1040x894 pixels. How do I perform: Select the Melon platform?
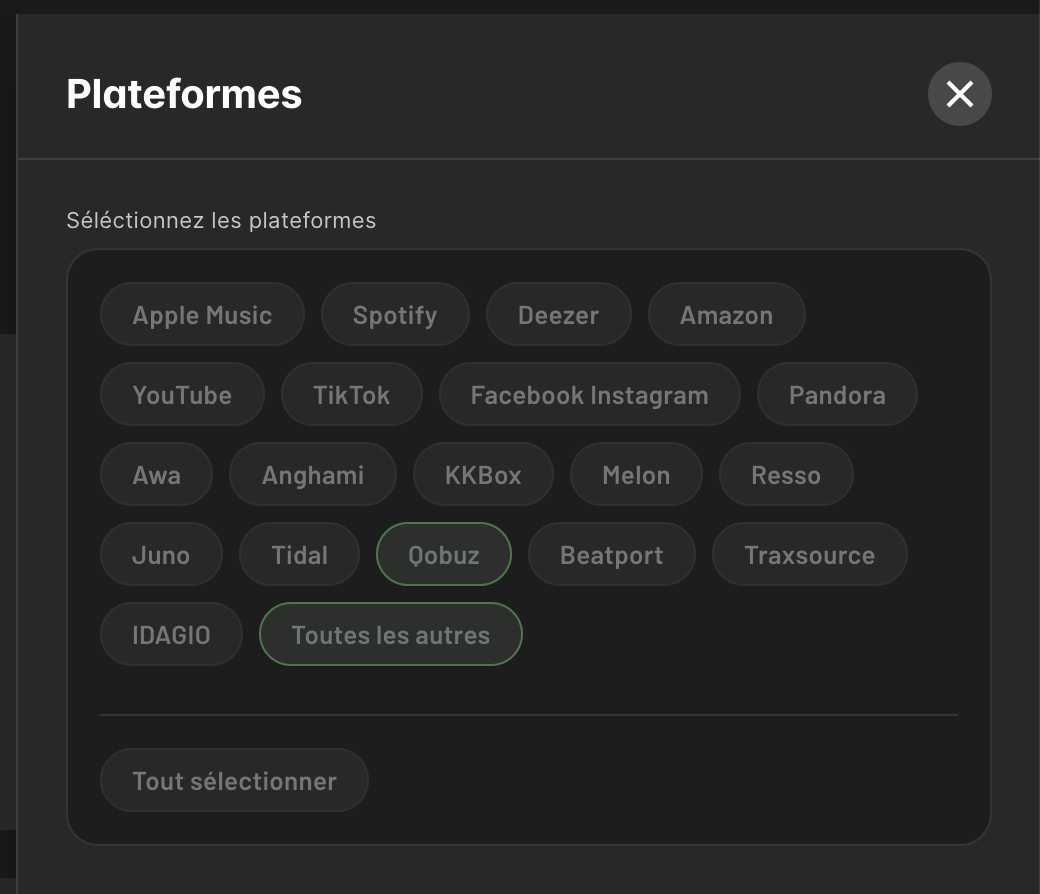[x=636, y=475]
